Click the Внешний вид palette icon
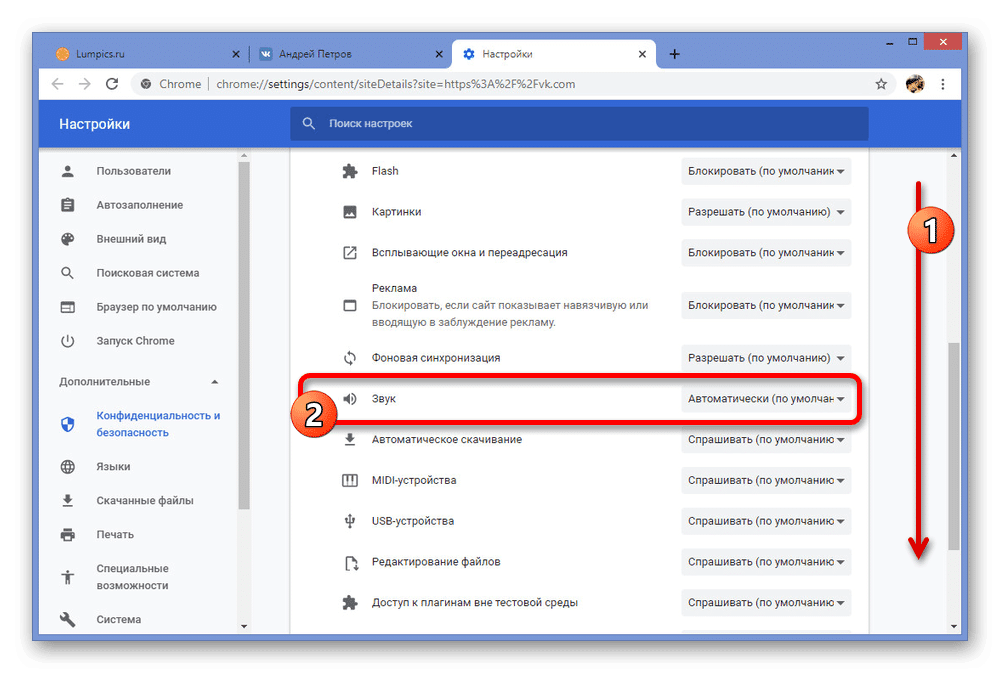This screenshot has height=673, width=1000. coord(68,239)
